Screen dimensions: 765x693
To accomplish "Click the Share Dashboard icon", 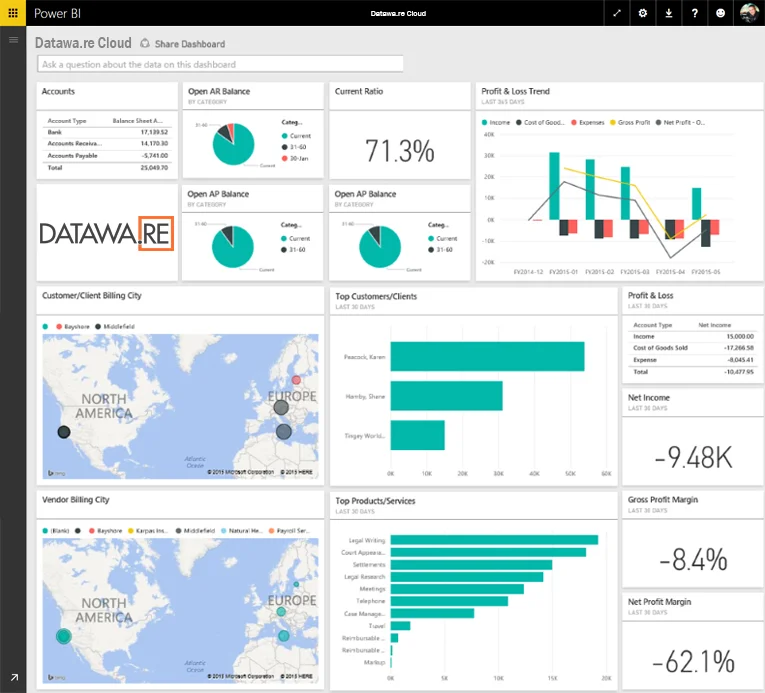I will 145,43.
